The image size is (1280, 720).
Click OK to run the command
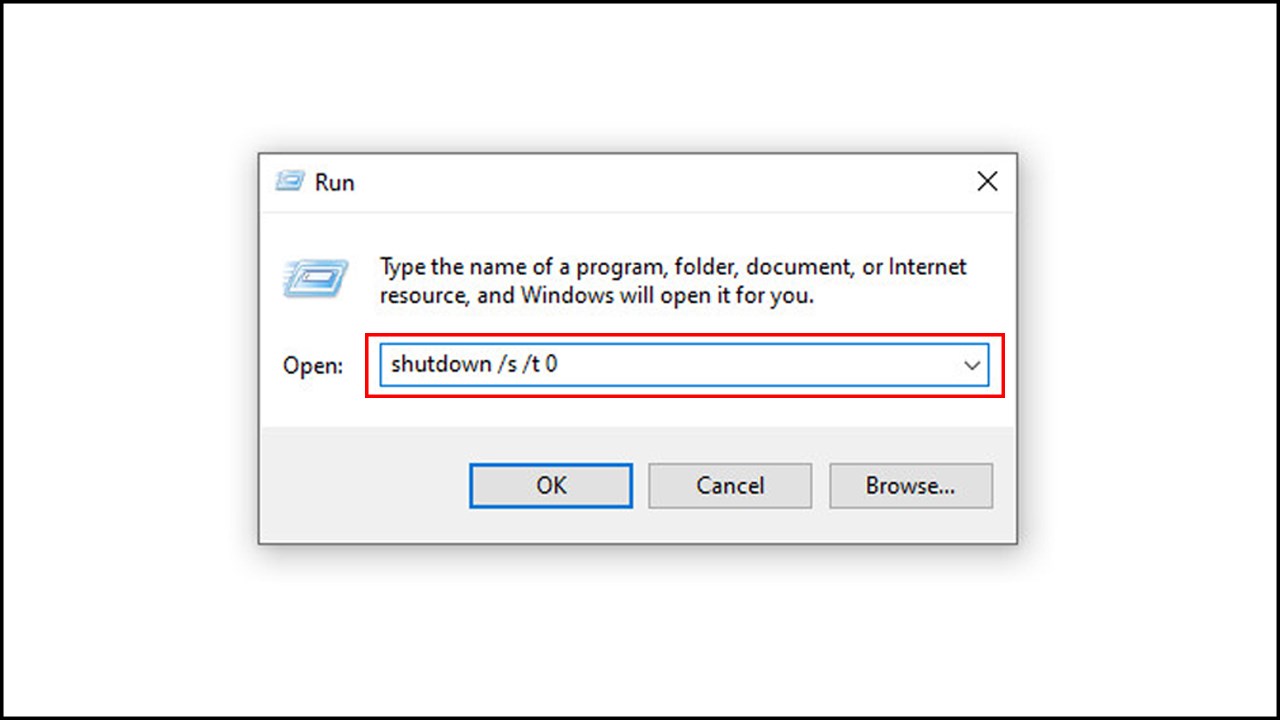pos(551,485)
